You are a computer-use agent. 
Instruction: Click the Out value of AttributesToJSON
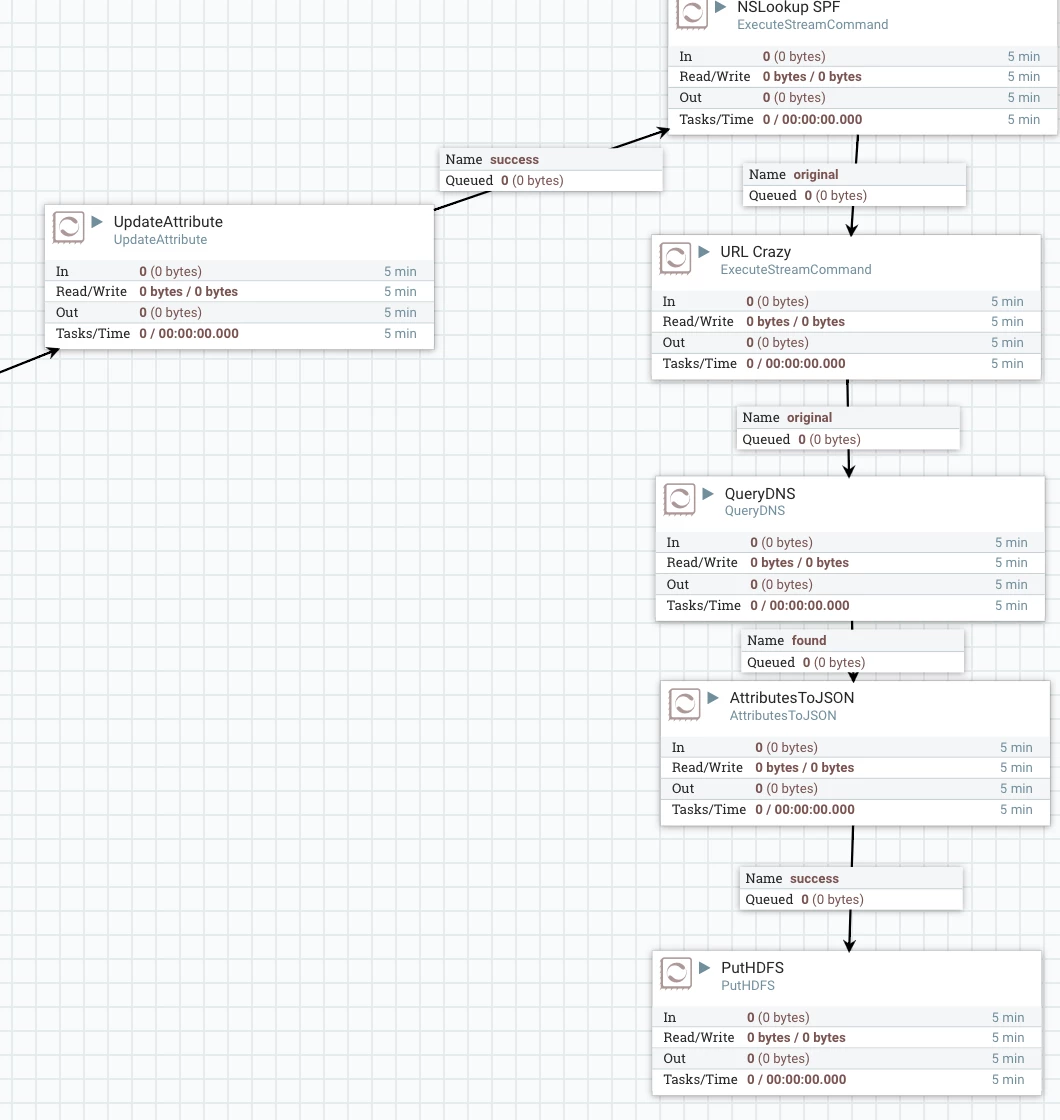786,789
